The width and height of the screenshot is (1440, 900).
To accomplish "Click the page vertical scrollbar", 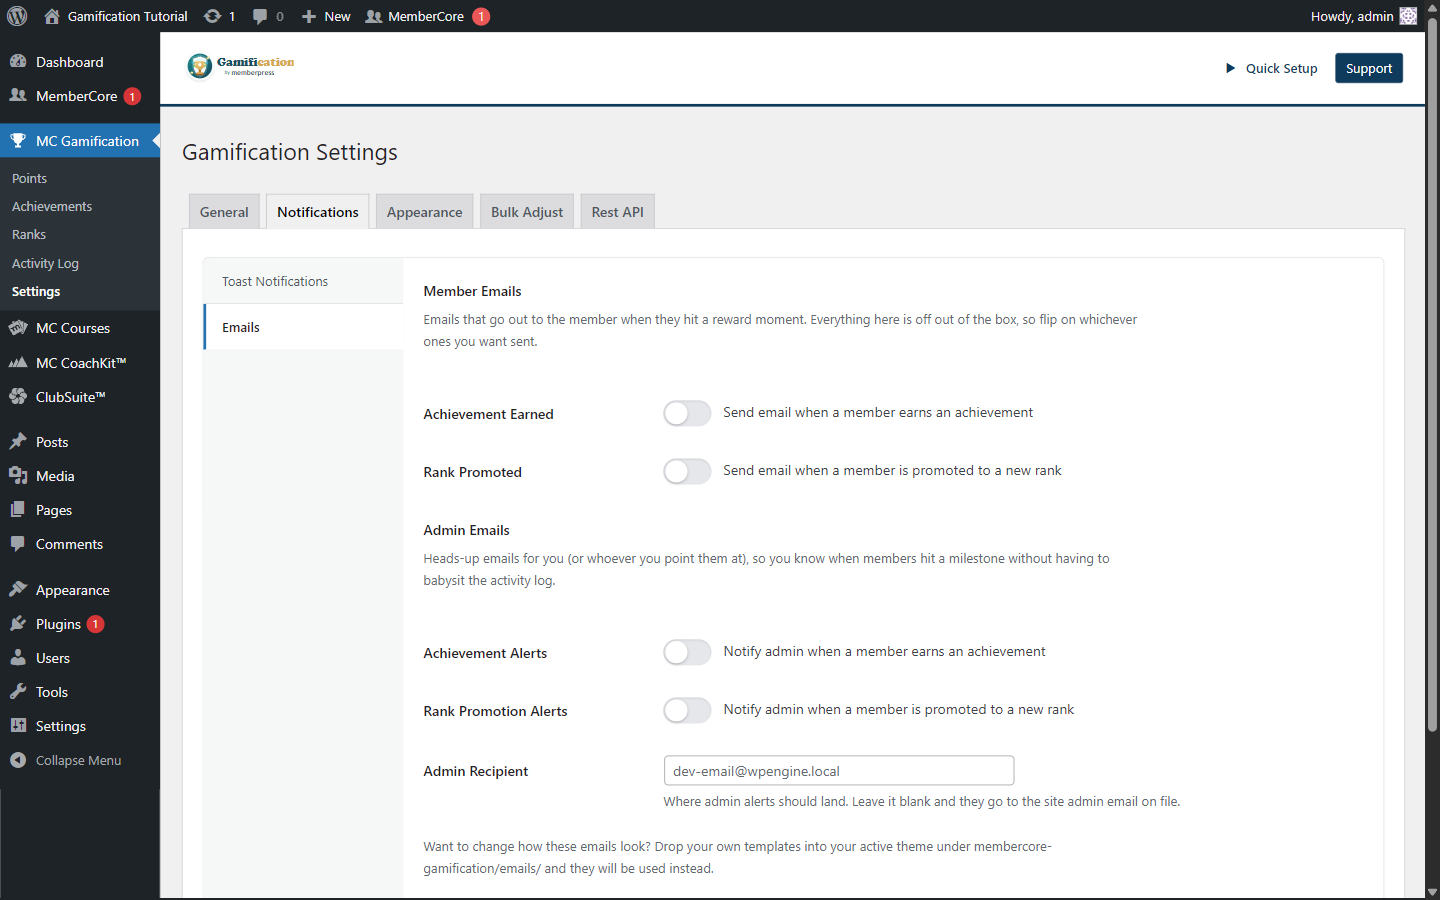I will pos(1432,375).
